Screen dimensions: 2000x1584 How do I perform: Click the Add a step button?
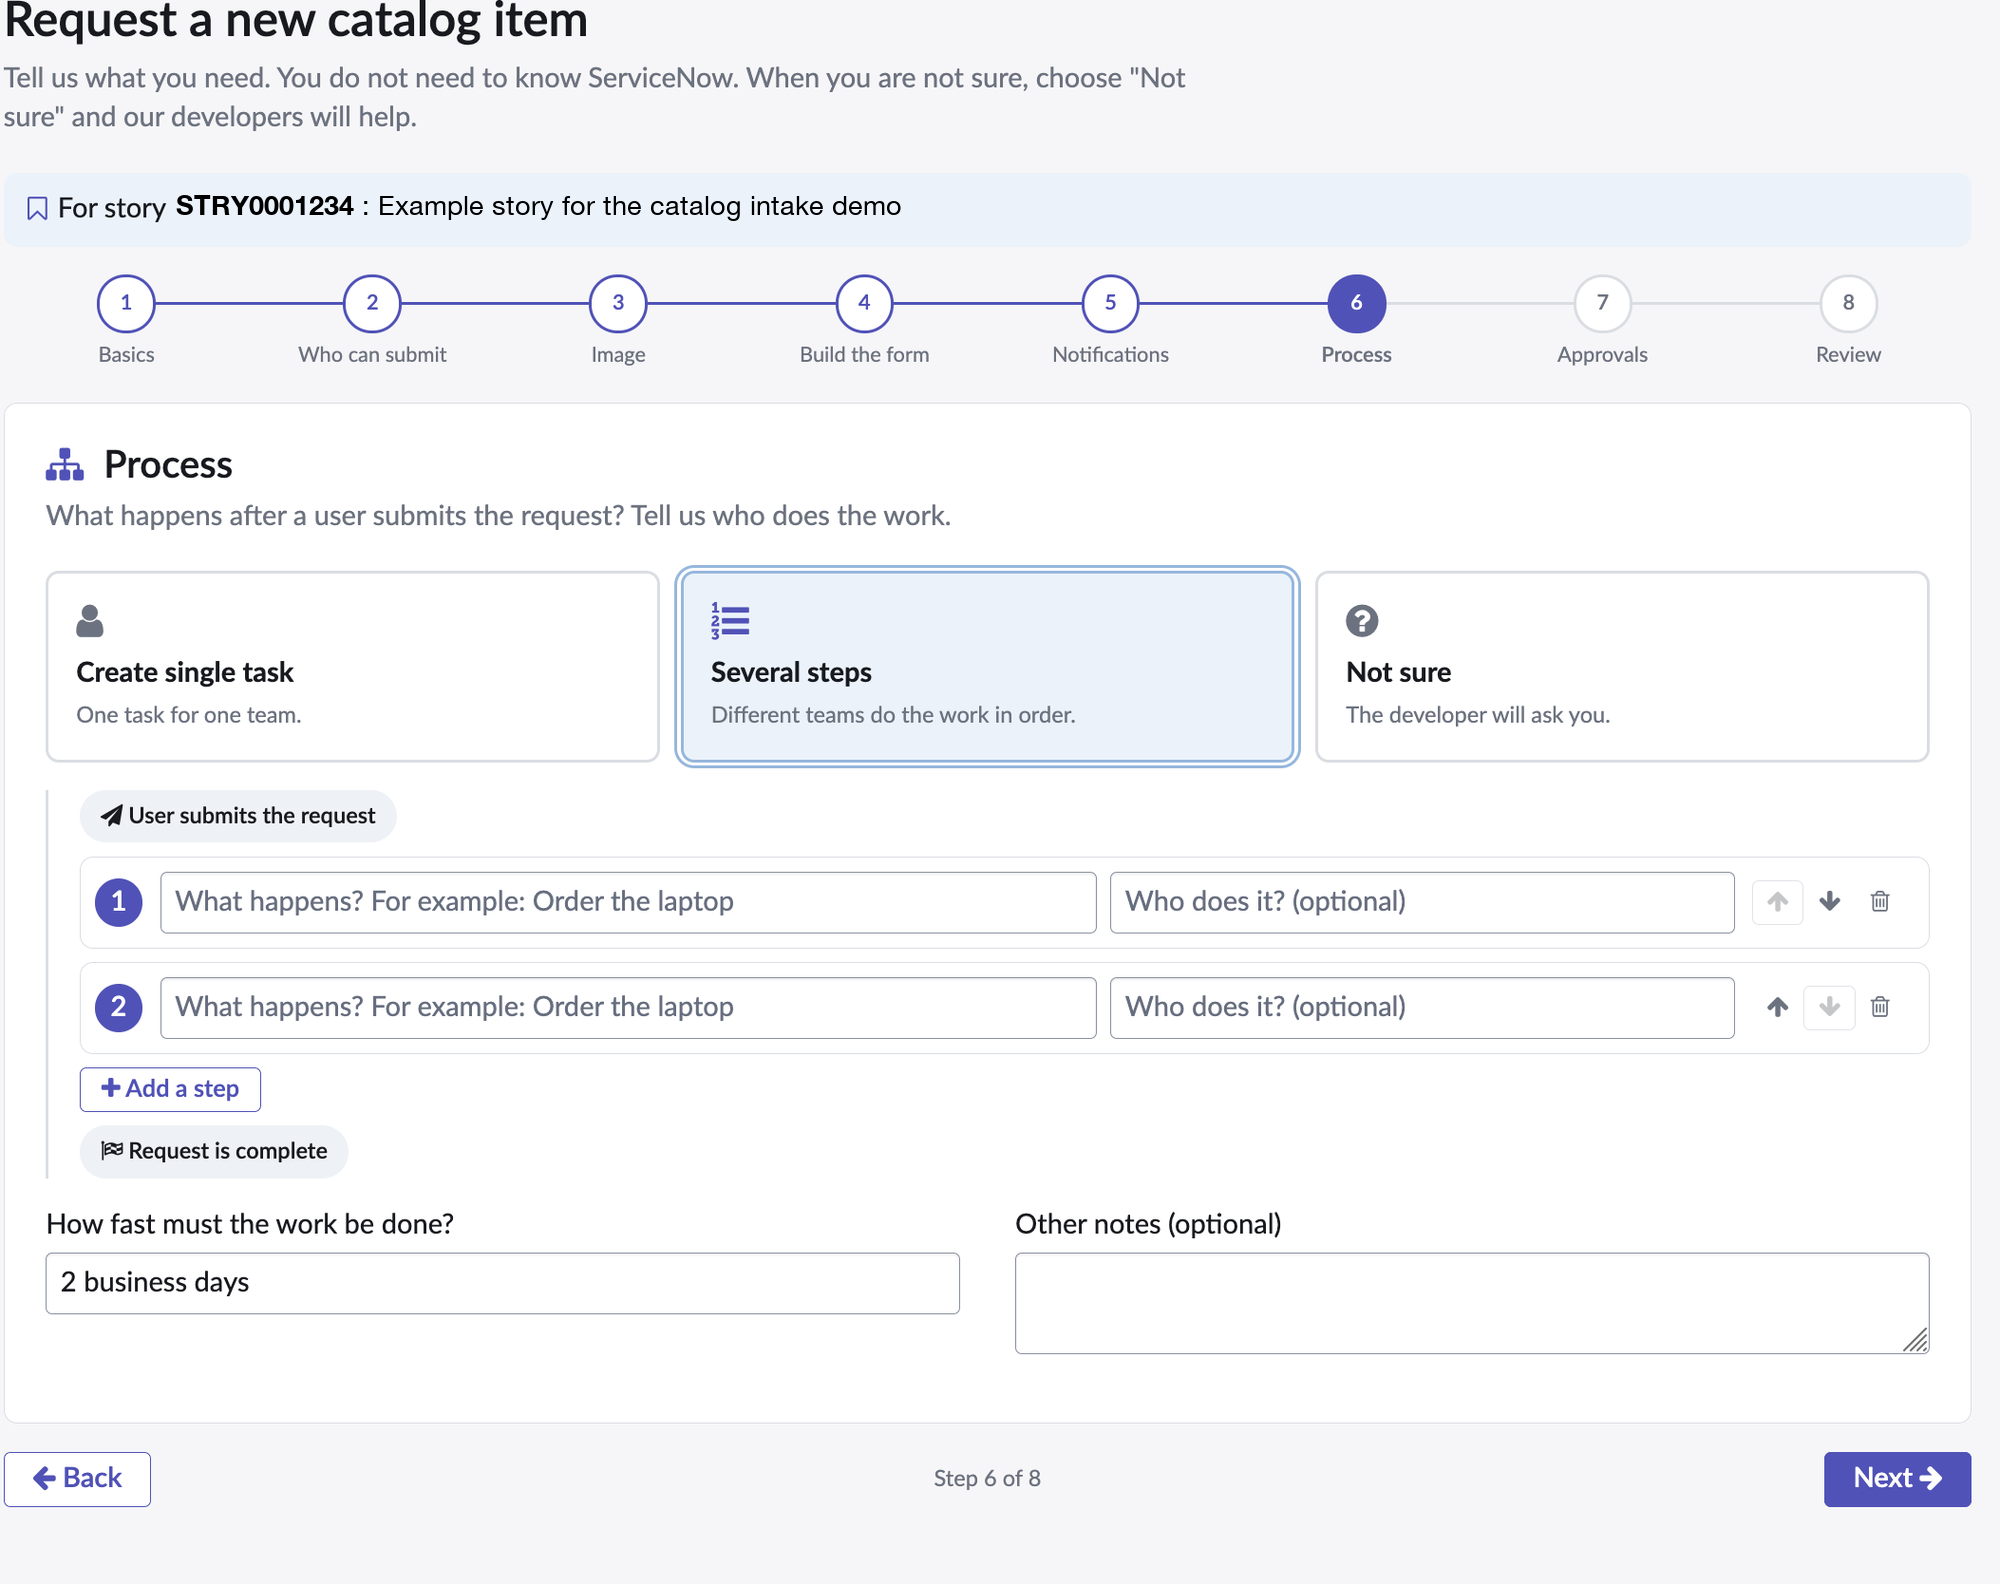point(170,1089)
